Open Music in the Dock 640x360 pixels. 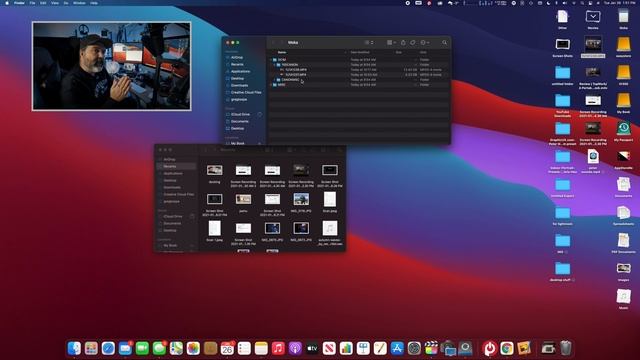pyautogui.click(x=278, y=348)
